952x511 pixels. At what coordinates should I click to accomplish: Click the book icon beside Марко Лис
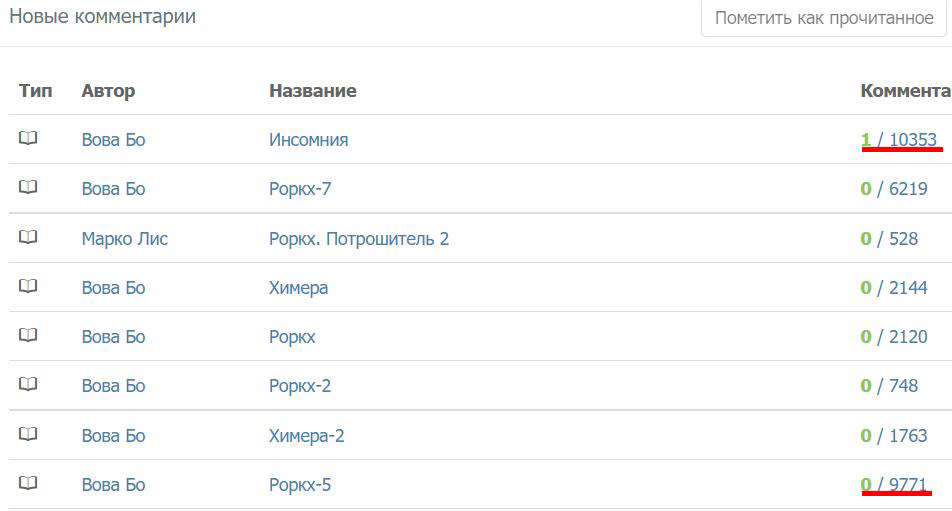[x=28, y=237]
